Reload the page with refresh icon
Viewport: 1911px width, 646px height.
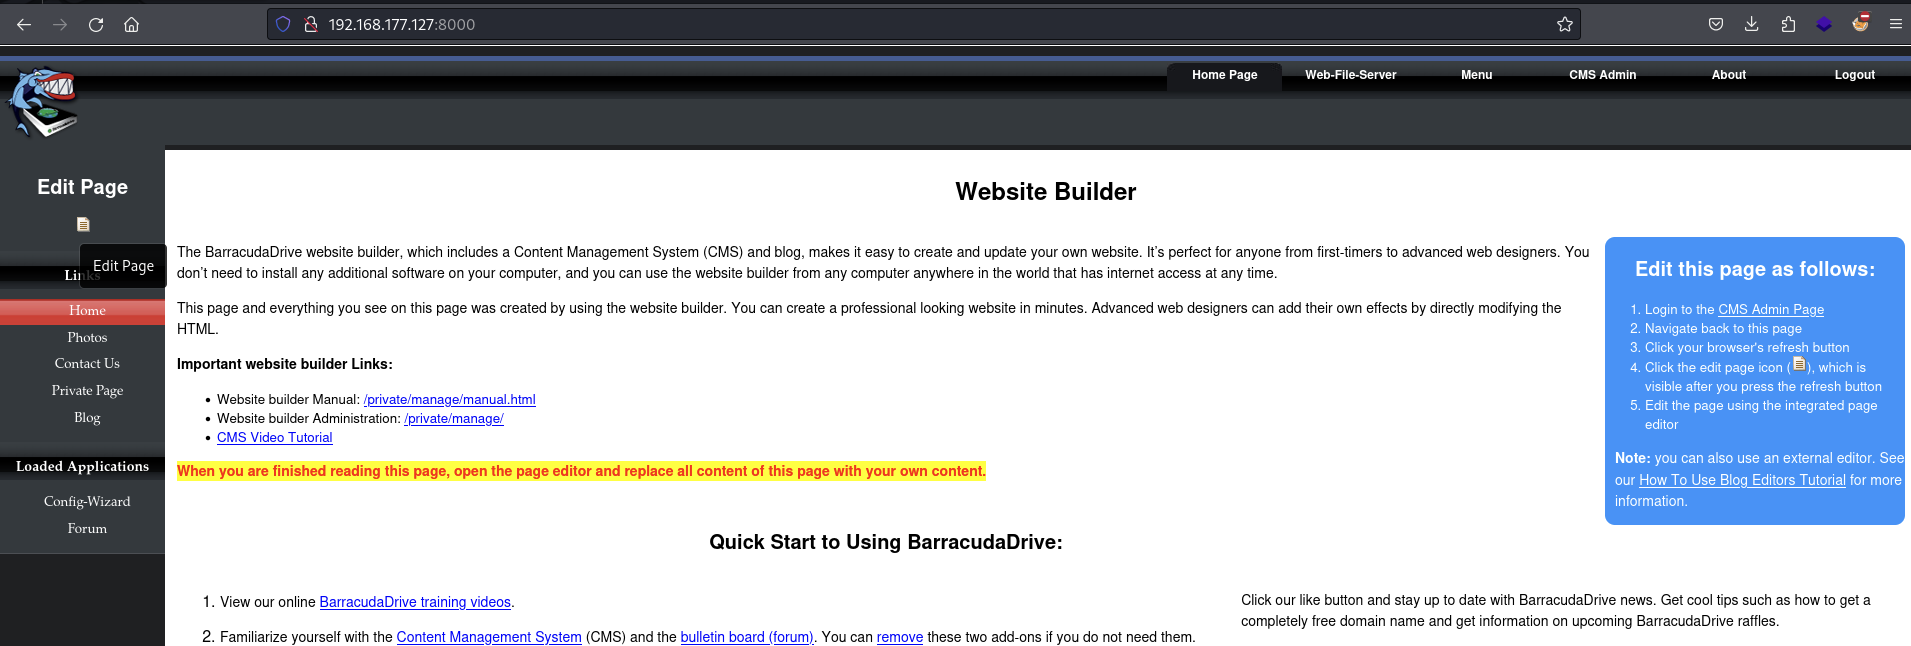click(x=96, y=25)
